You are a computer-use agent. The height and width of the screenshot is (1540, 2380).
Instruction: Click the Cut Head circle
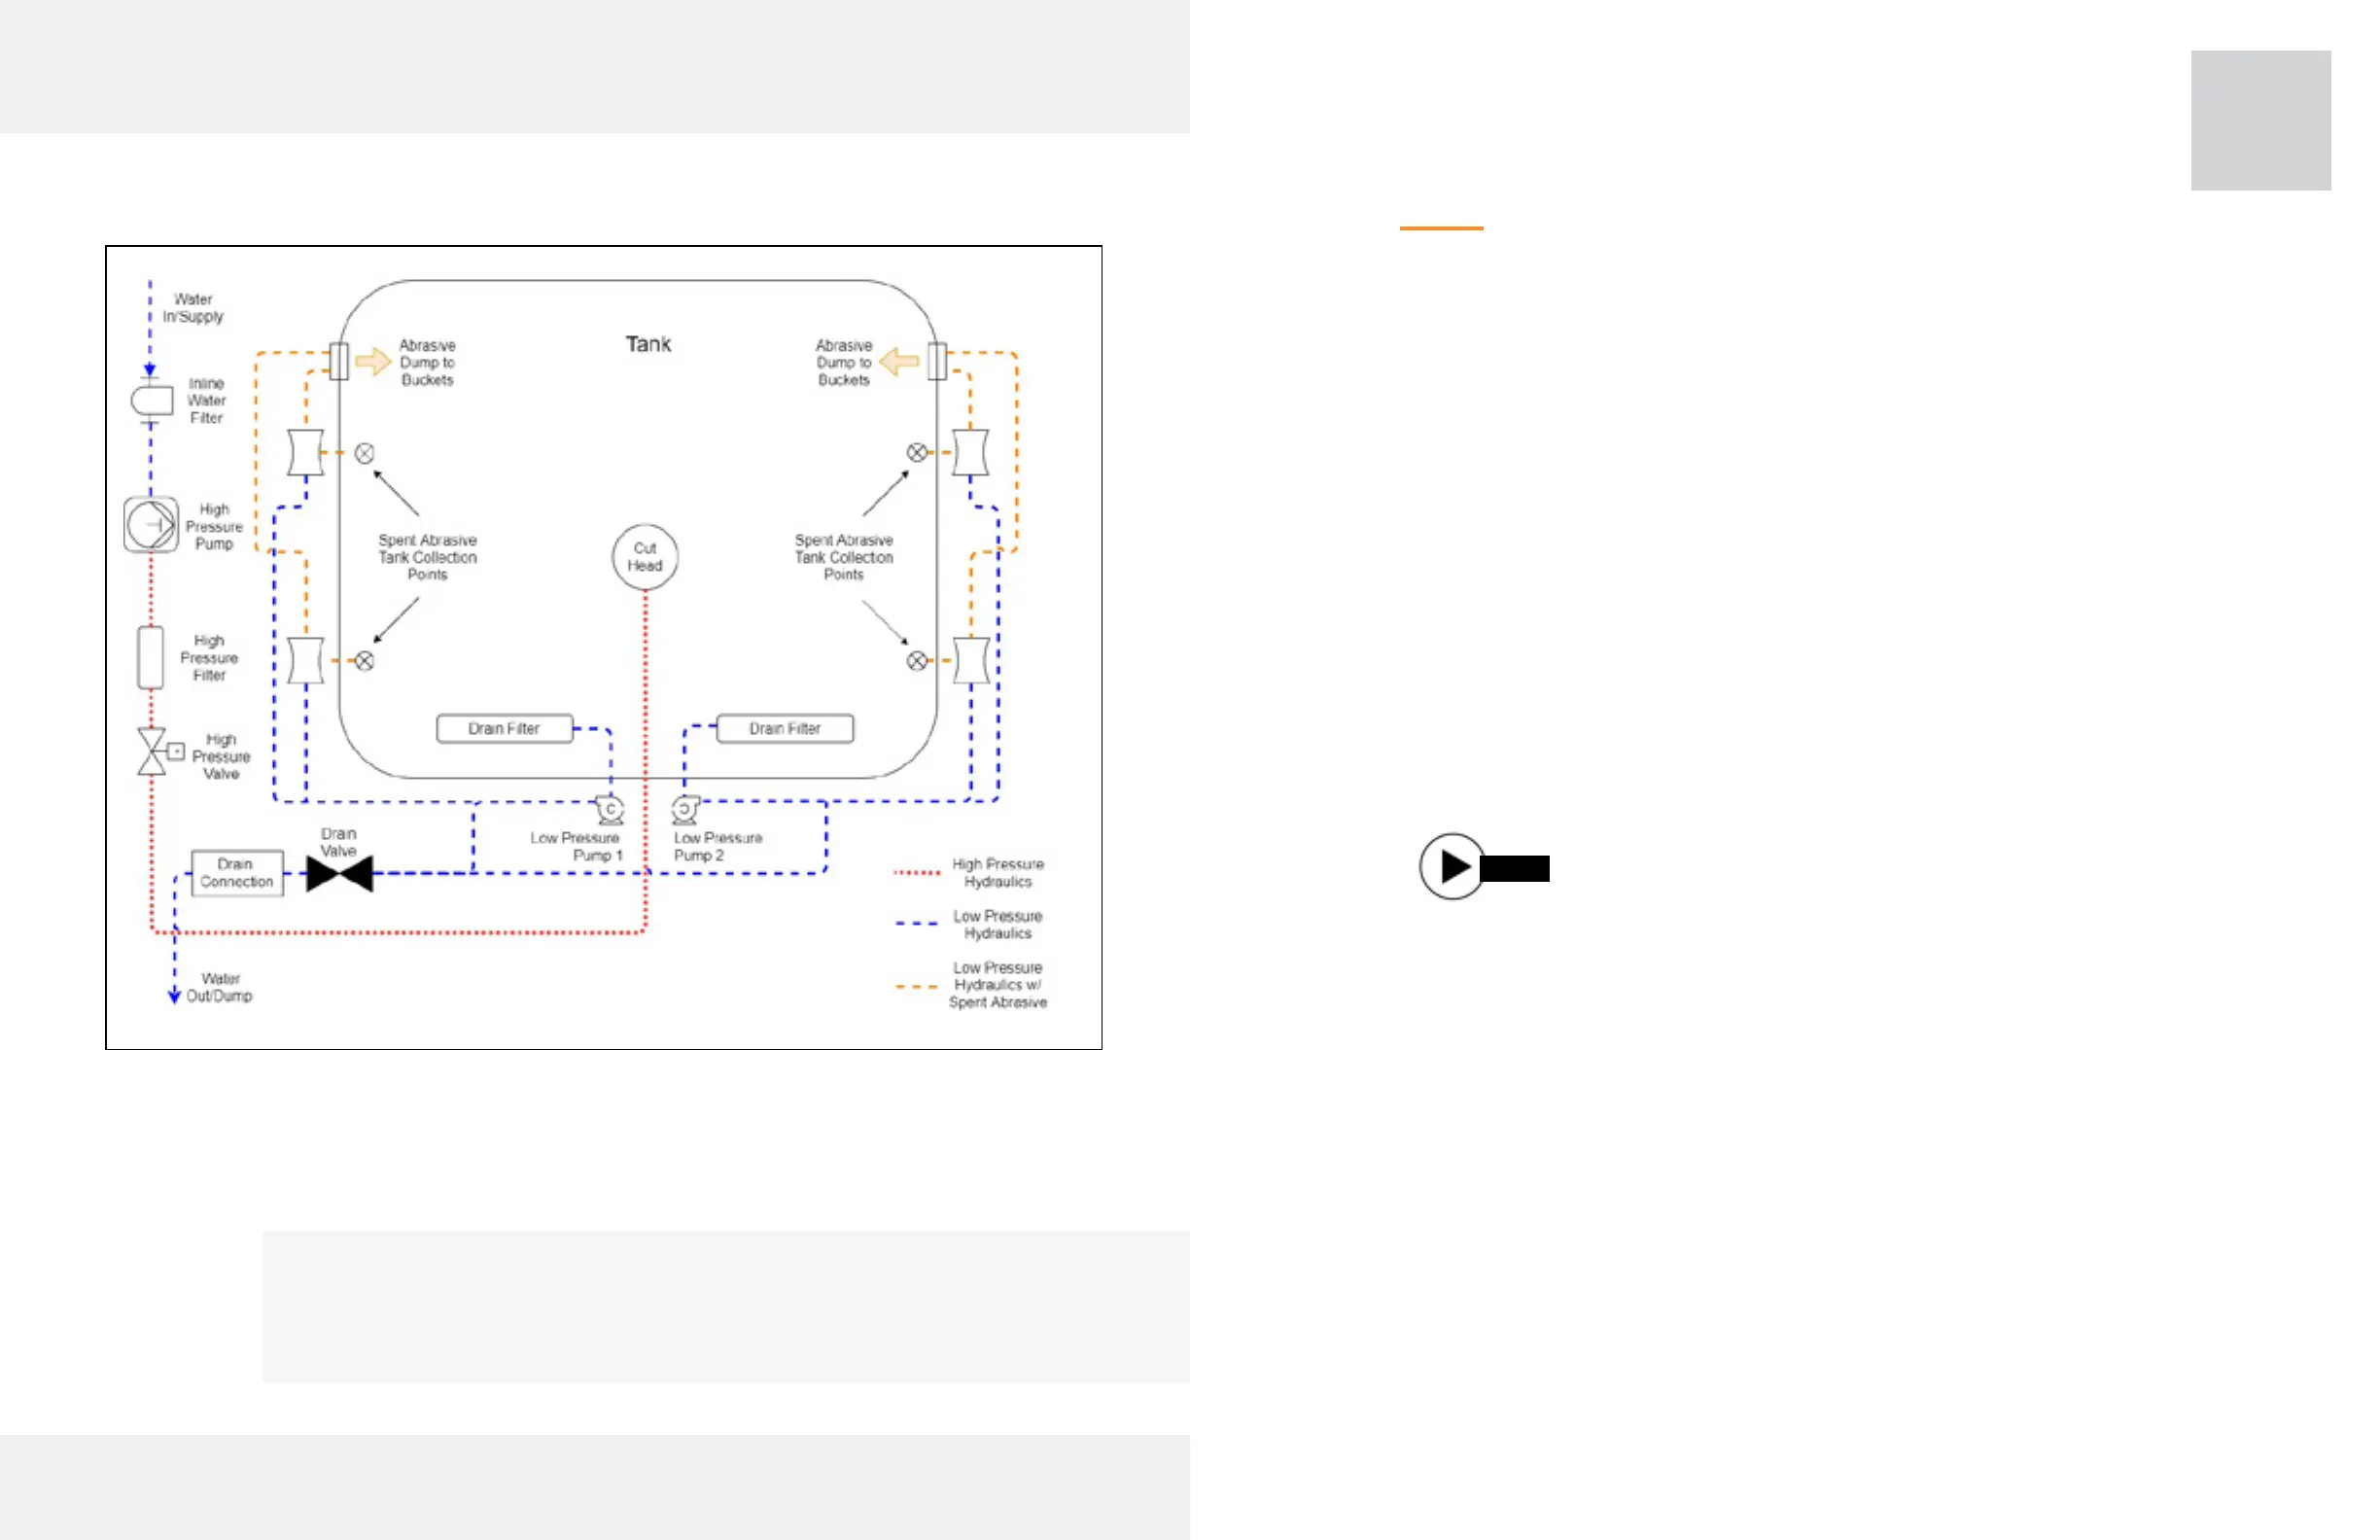pyautogui.click(x=645, y=557)
